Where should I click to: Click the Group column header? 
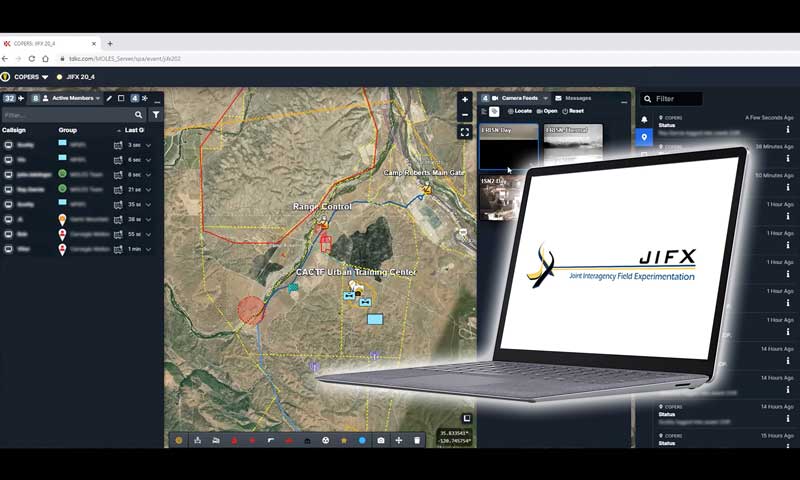[67, 130]
